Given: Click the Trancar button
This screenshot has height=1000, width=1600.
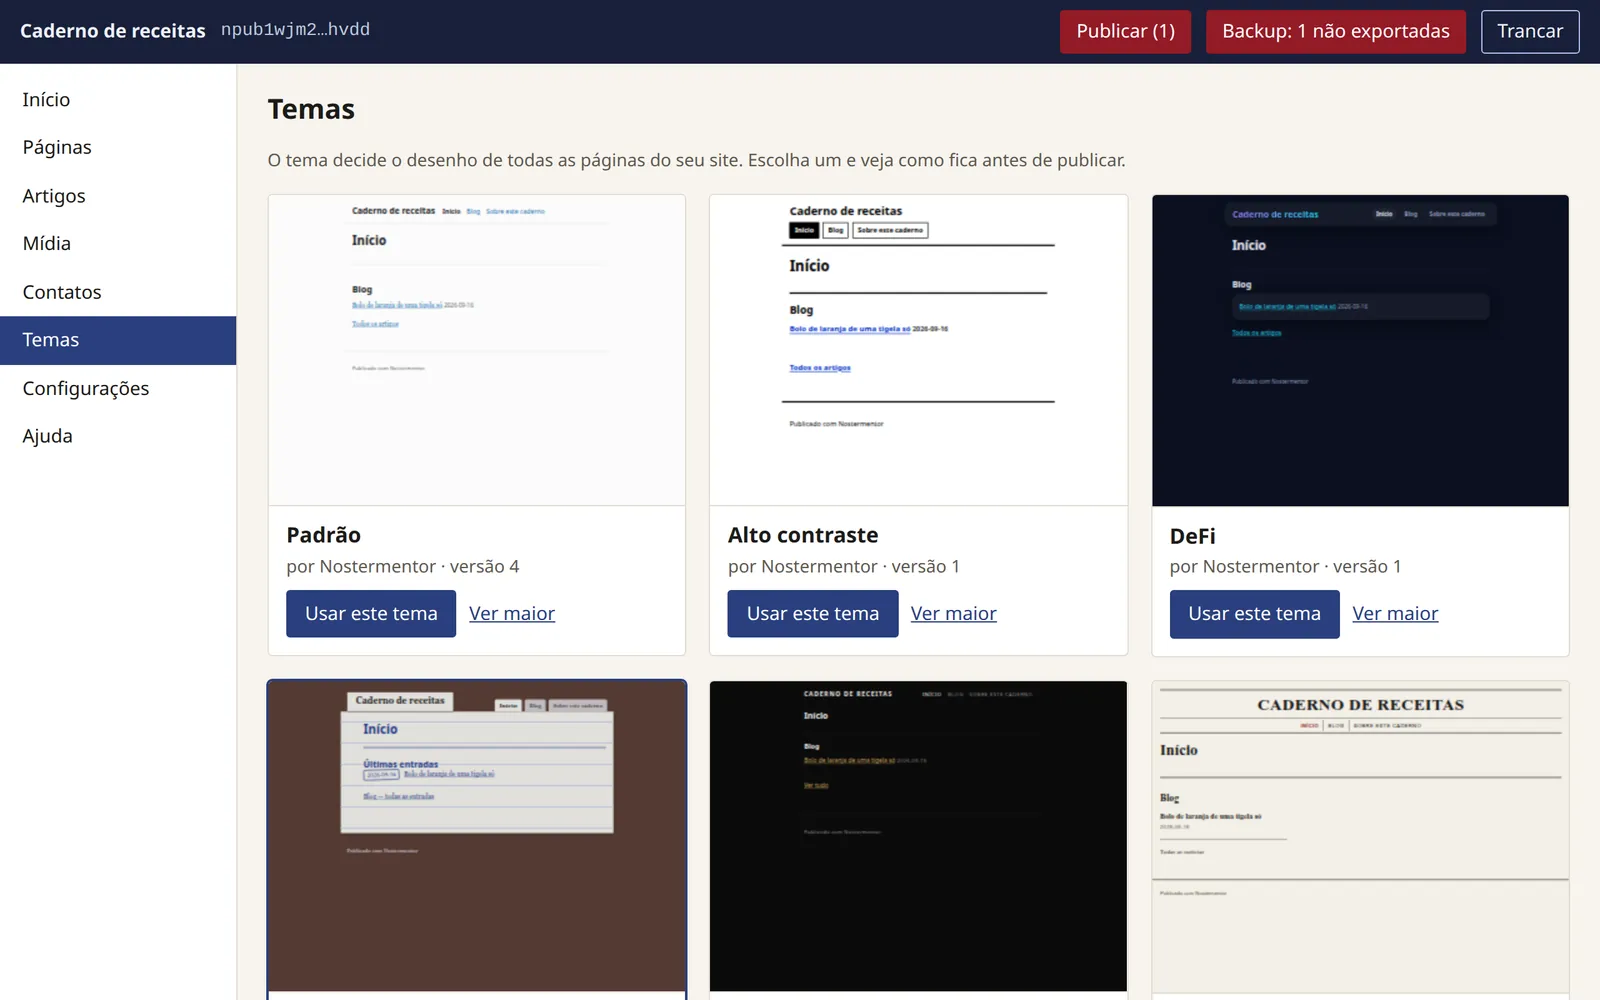Looking at the screenshot, I should coord(1529,31).
